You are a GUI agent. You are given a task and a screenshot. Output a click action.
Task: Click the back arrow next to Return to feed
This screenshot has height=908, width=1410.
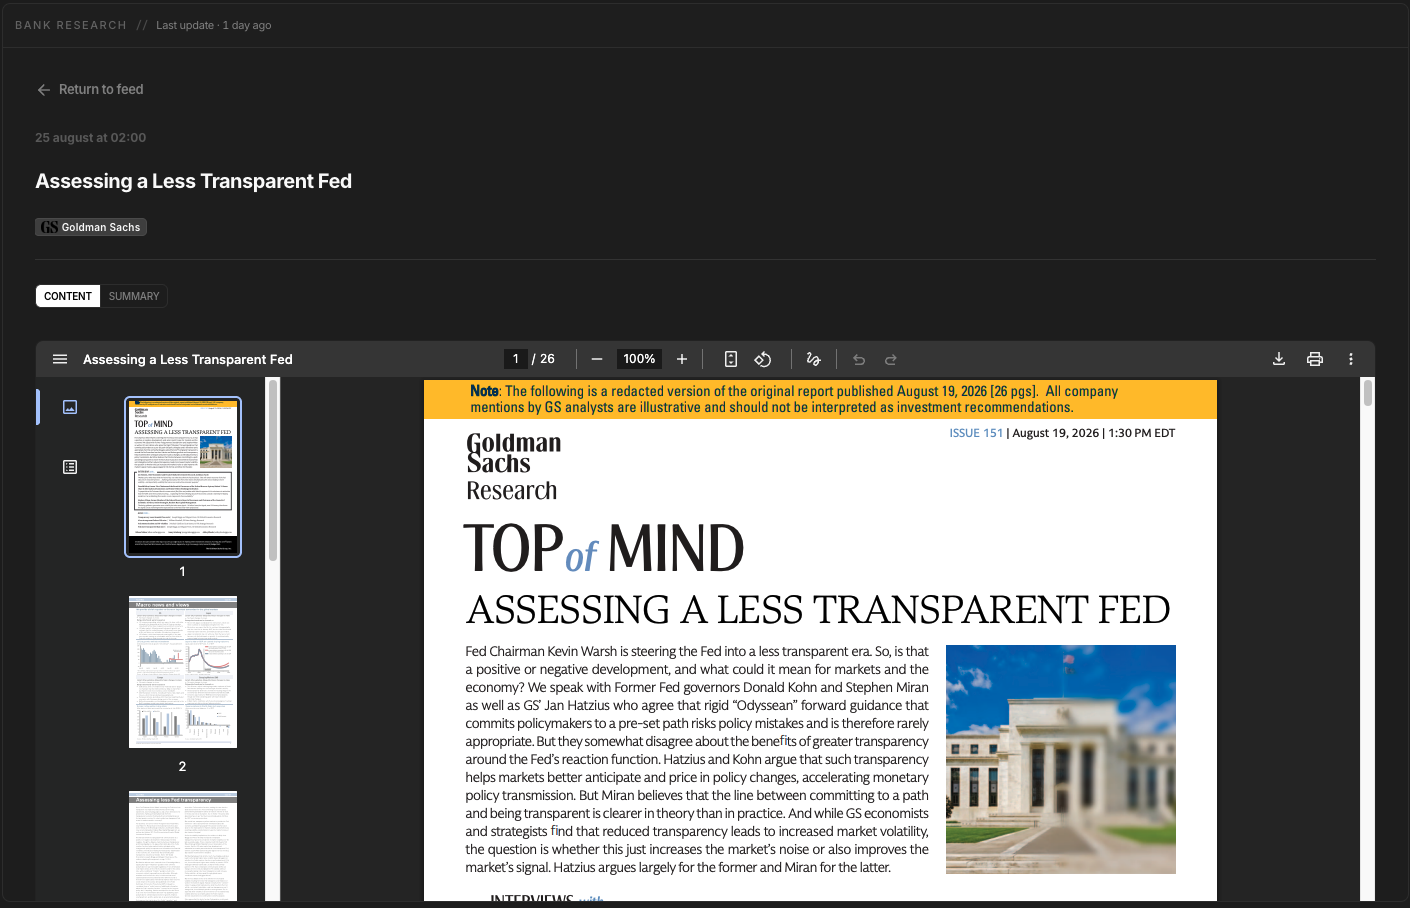[x=44, y=90]
